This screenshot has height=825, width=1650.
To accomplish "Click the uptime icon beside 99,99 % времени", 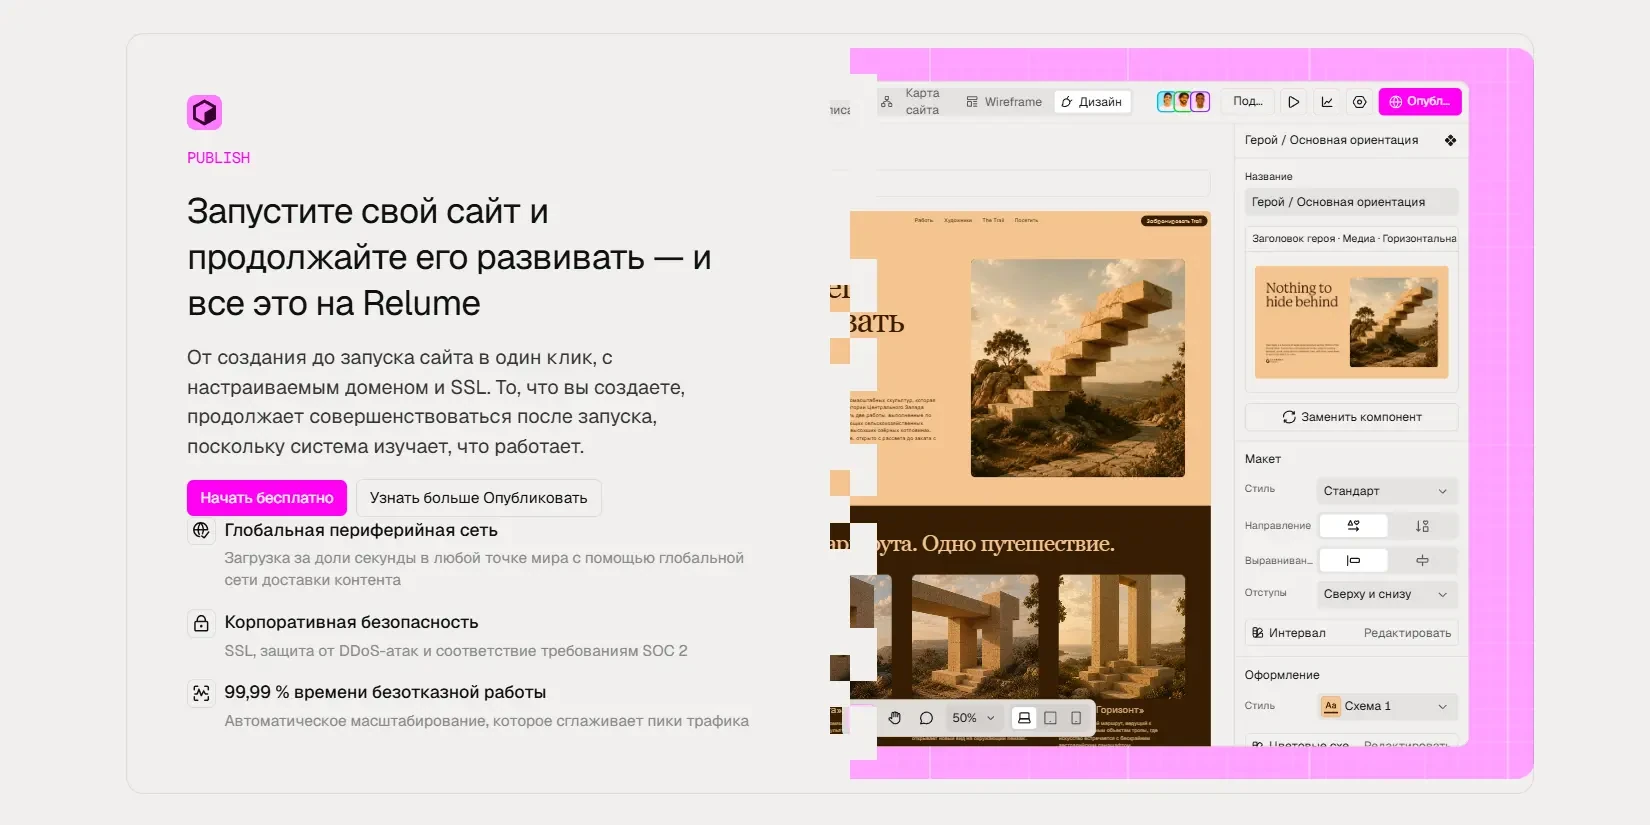I will (x=201, y=693).
